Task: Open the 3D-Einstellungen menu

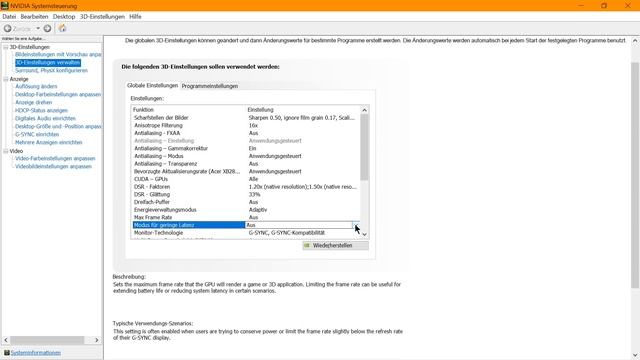Action: (102, 17)
